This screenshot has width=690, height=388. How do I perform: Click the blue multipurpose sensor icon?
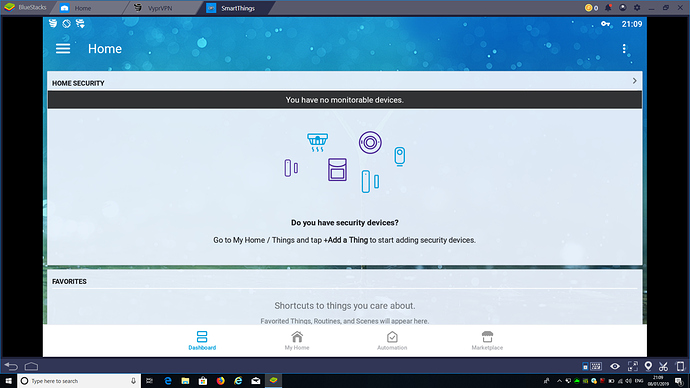click(370, 181)
